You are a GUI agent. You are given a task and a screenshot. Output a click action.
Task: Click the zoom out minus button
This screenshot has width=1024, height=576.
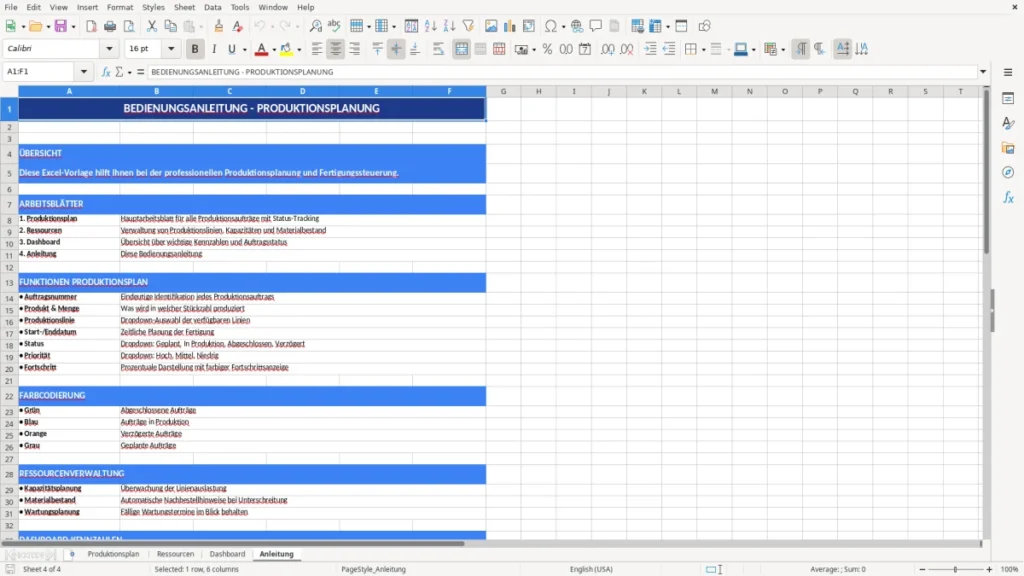[922, 569]
